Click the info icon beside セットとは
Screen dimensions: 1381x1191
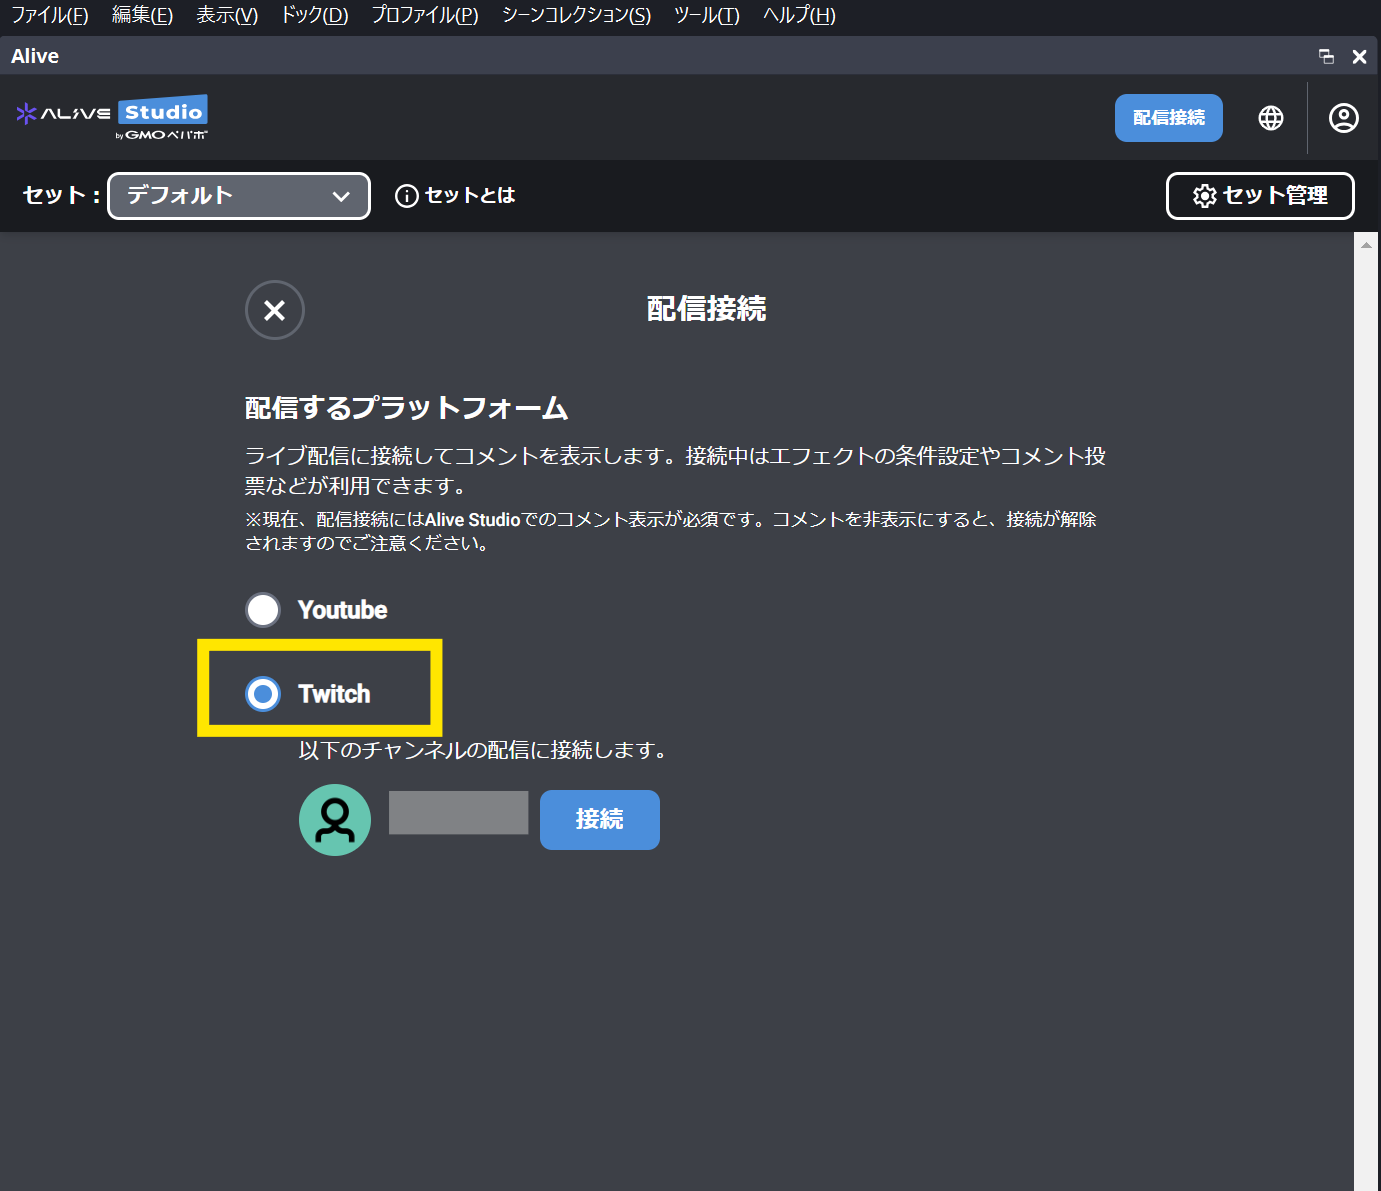(406, 196)
